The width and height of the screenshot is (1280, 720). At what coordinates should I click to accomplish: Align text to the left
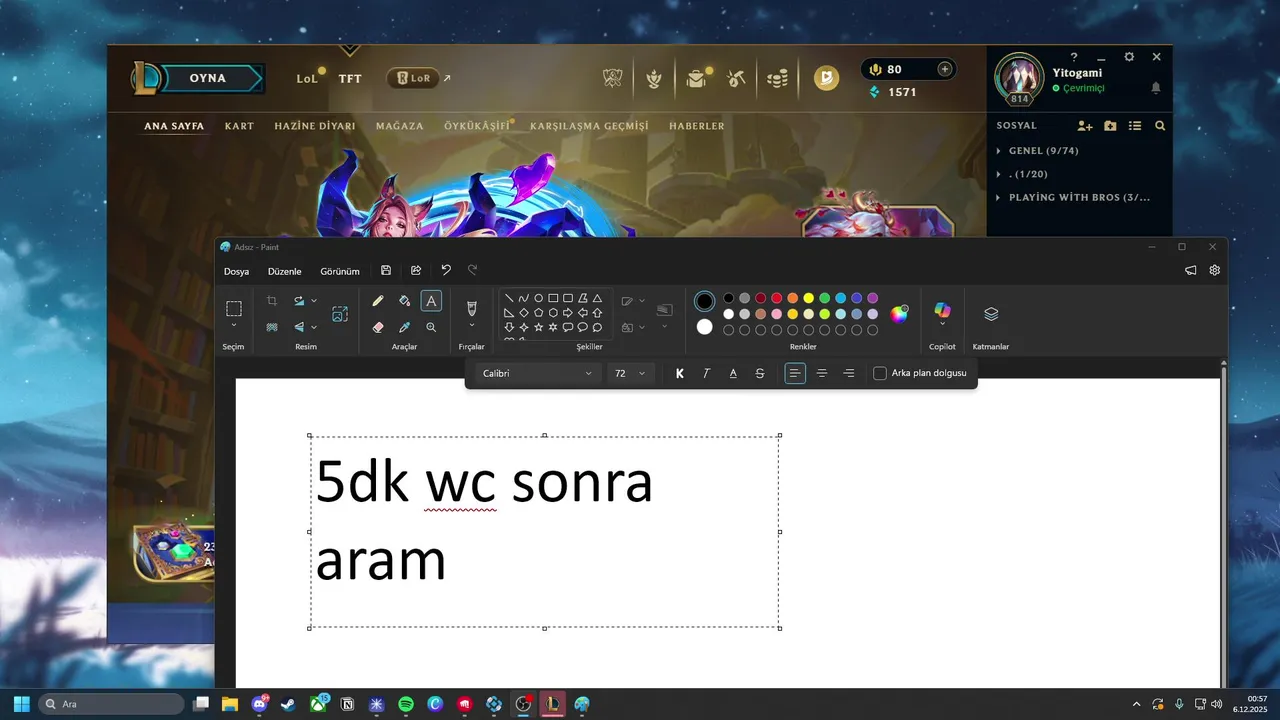click(795, 373)
